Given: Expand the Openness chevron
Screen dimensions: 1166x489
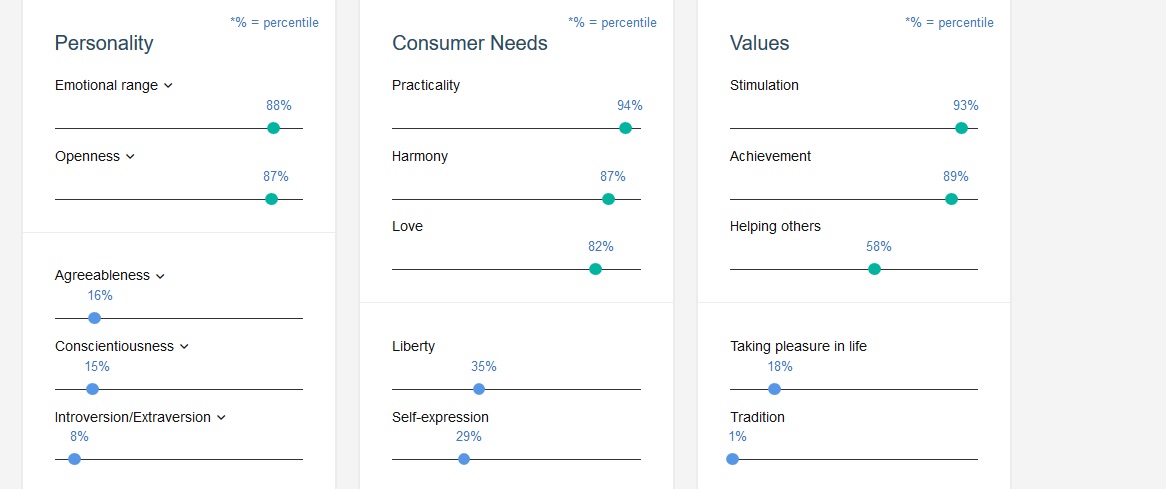Looking at the screenshot, I should (130, 157).
